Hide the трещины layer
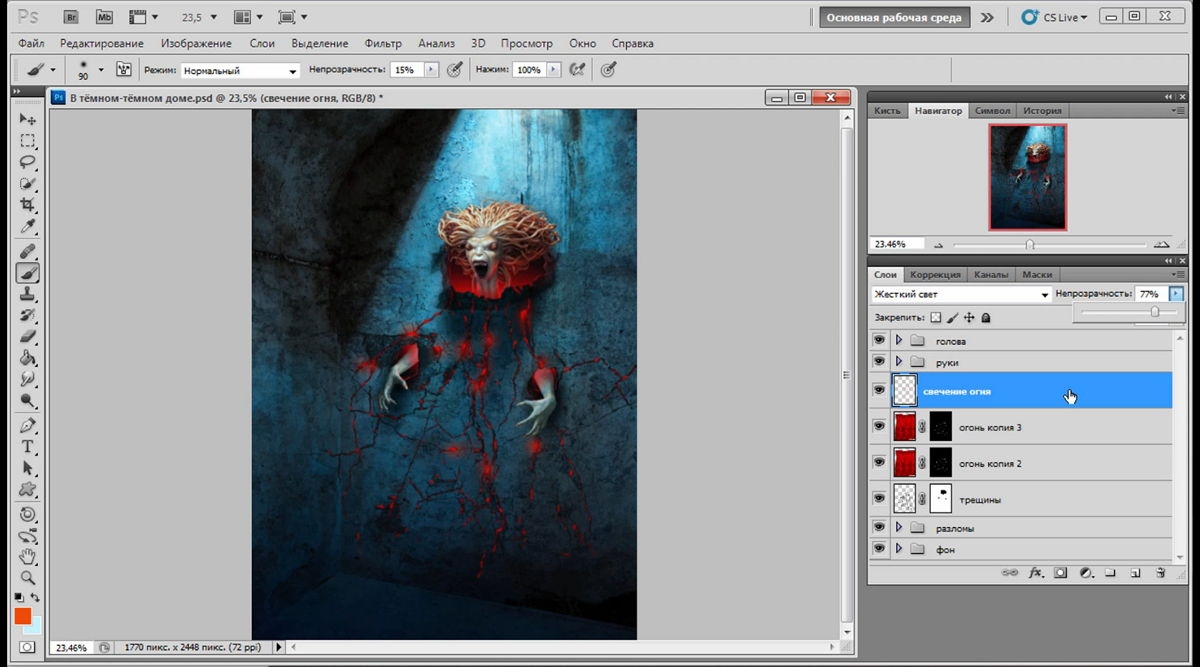 tap(879, 498)
